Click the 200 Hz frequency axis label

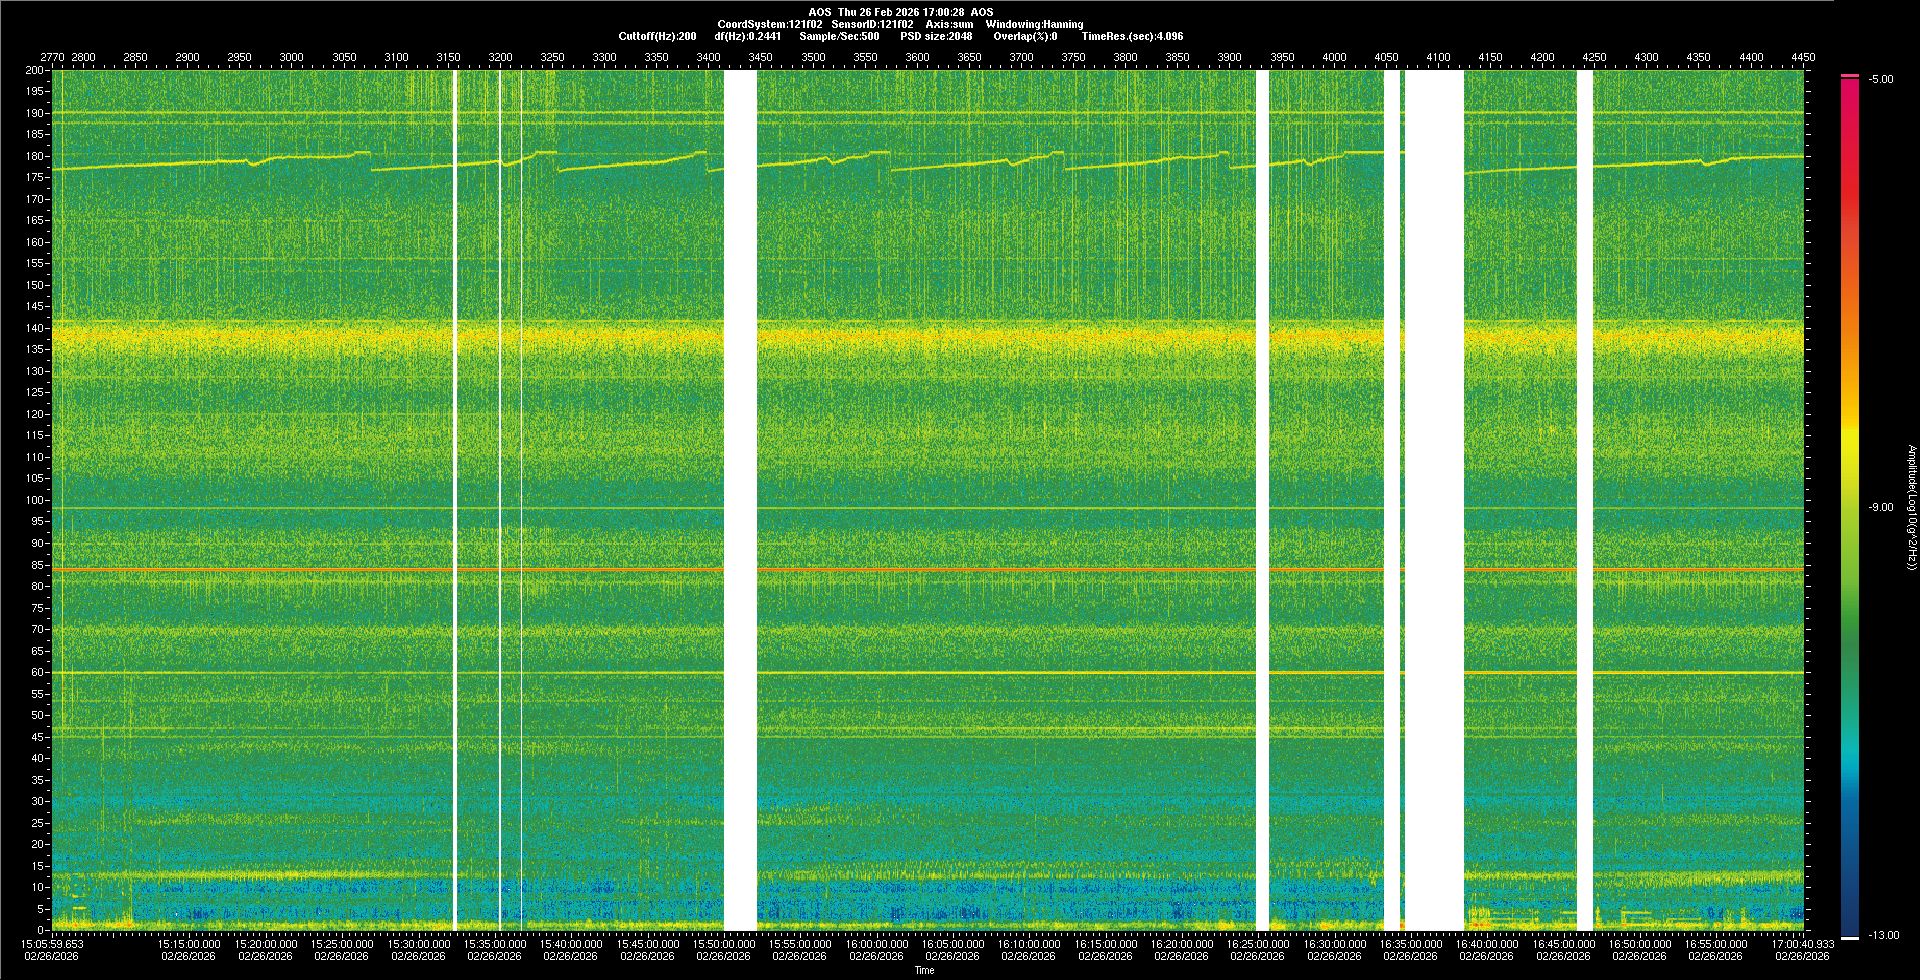(35, 71)
